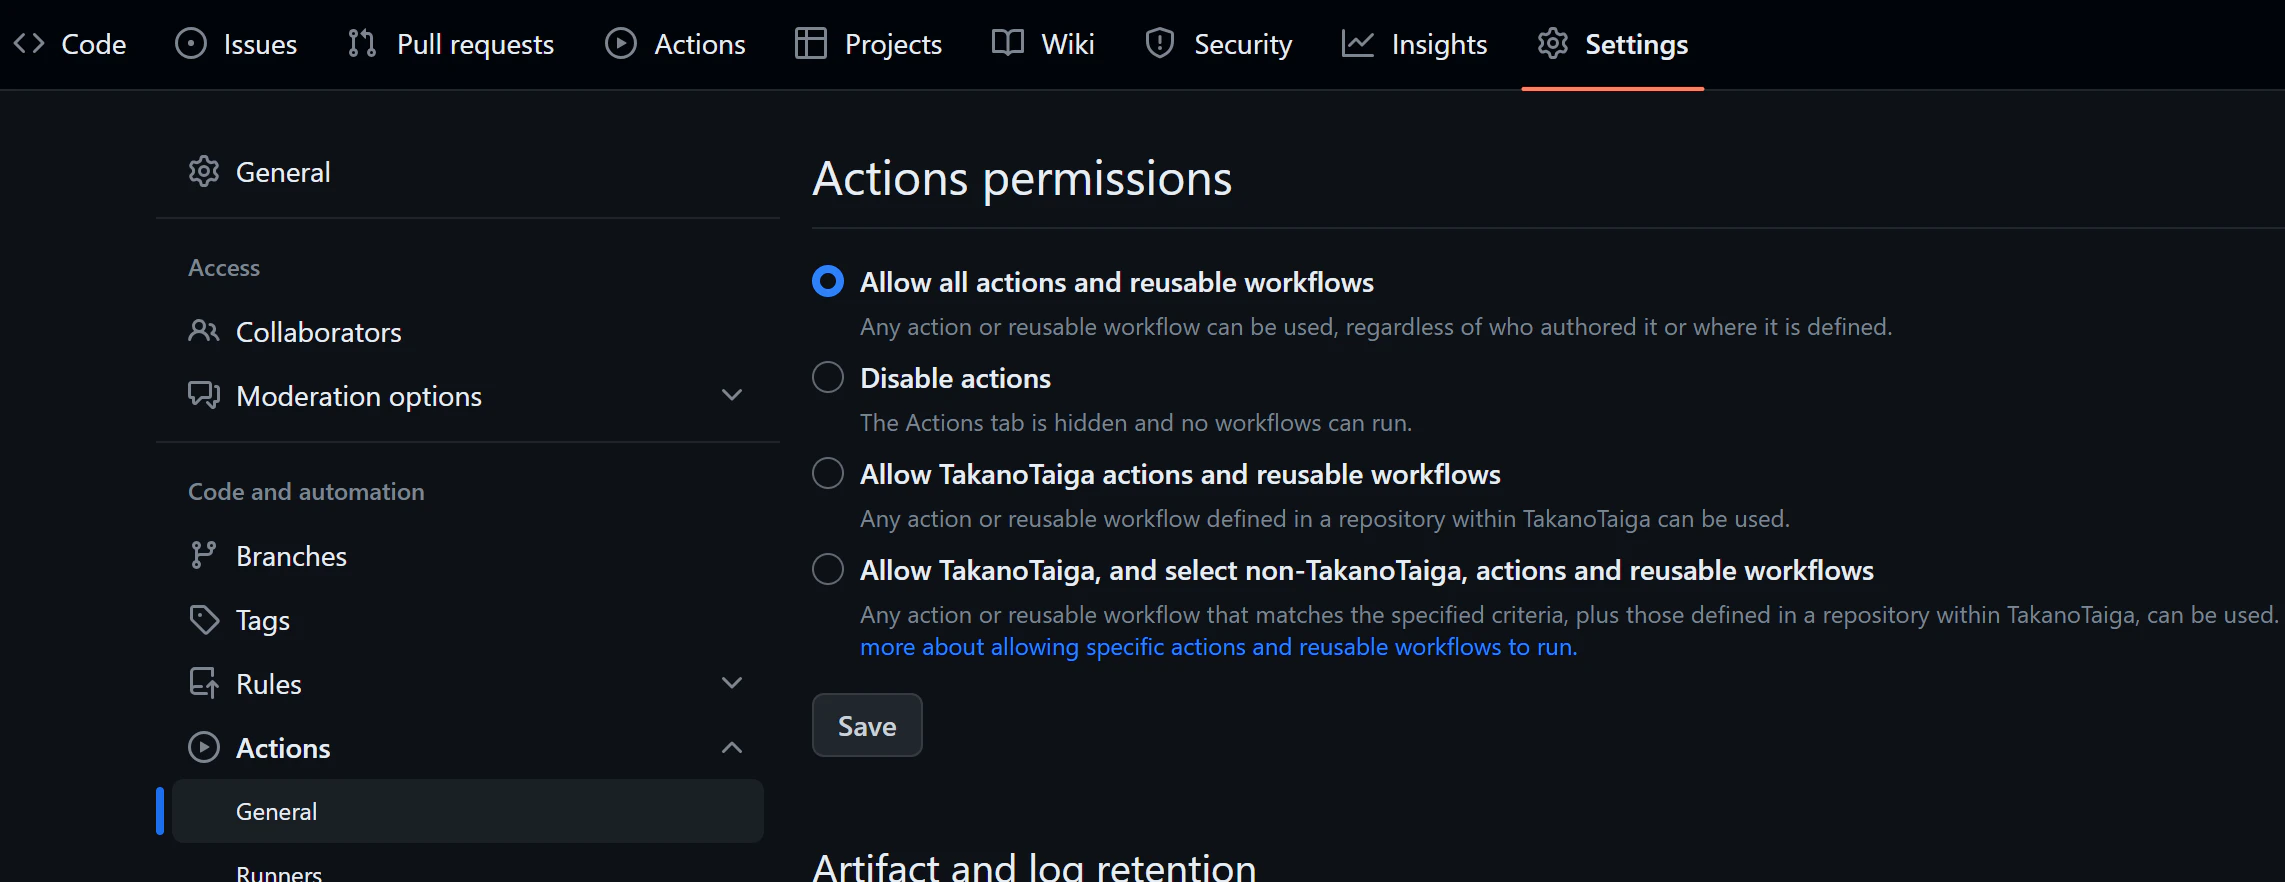Screen dimensions: 2285x882
Task: Open General settings at sidebar top
Action: (x=468, y=171)
